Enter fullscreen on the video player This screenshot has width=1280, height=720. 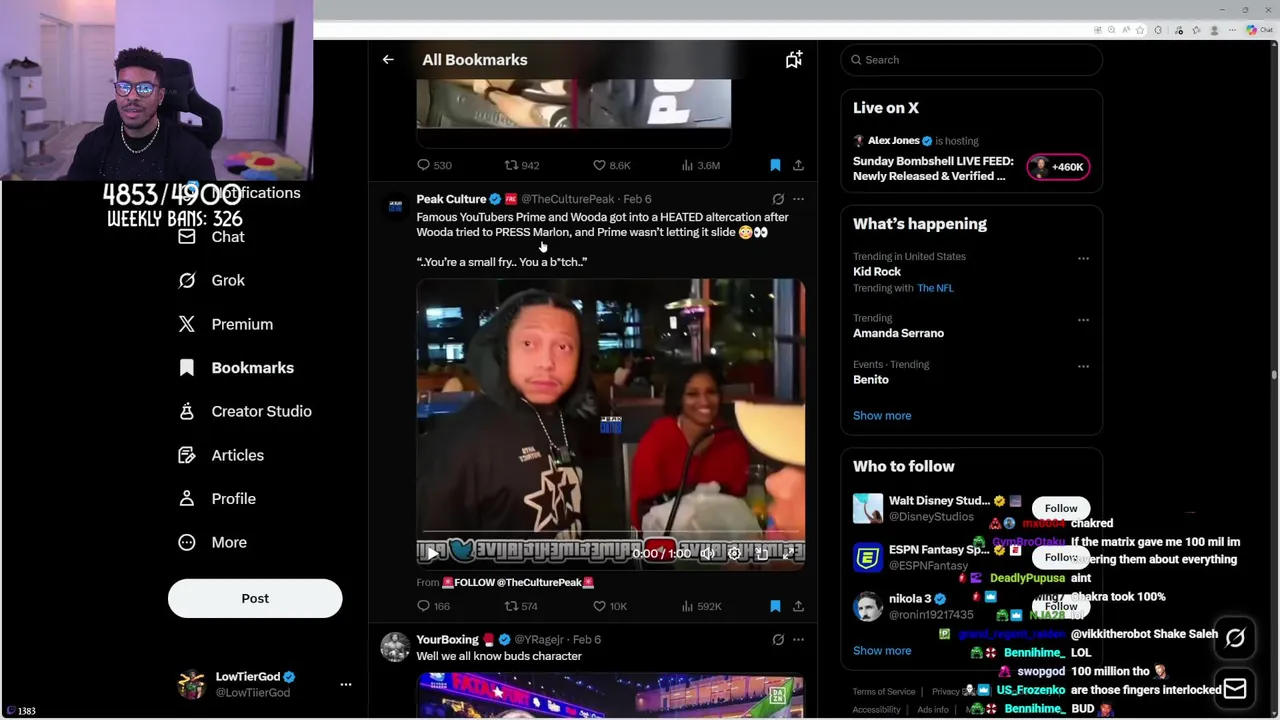click(x=789, y=553)
